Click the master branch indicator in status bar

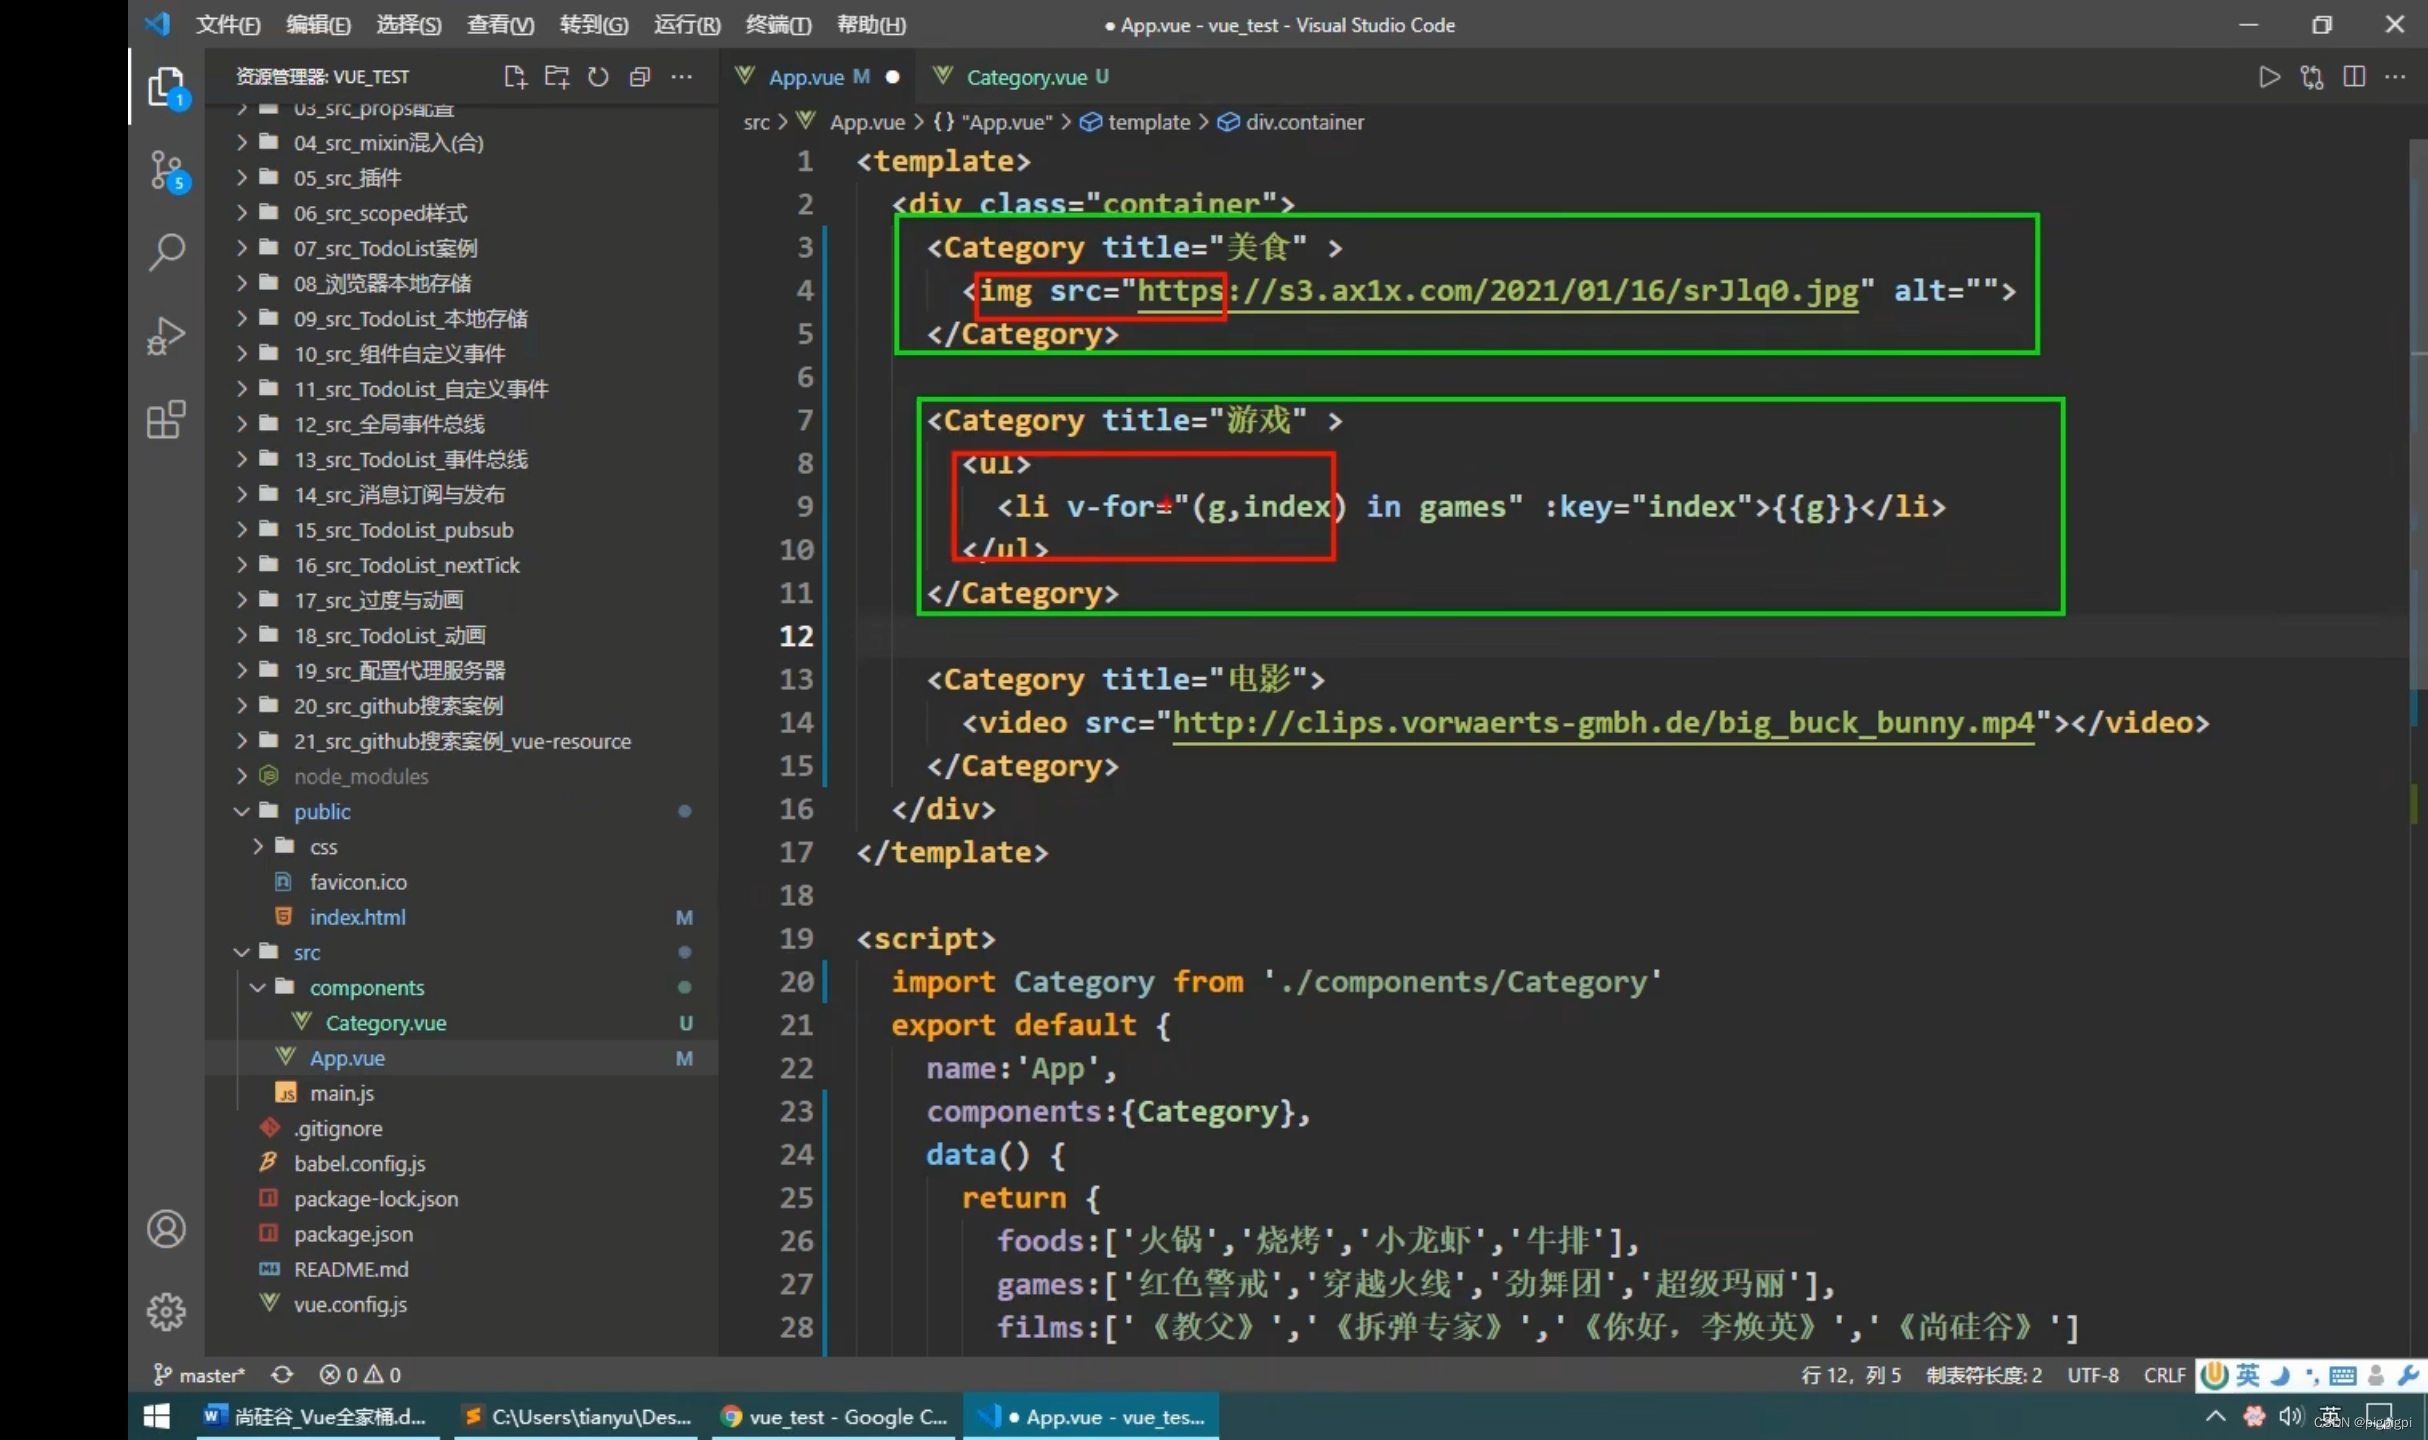coord(200,1375)
